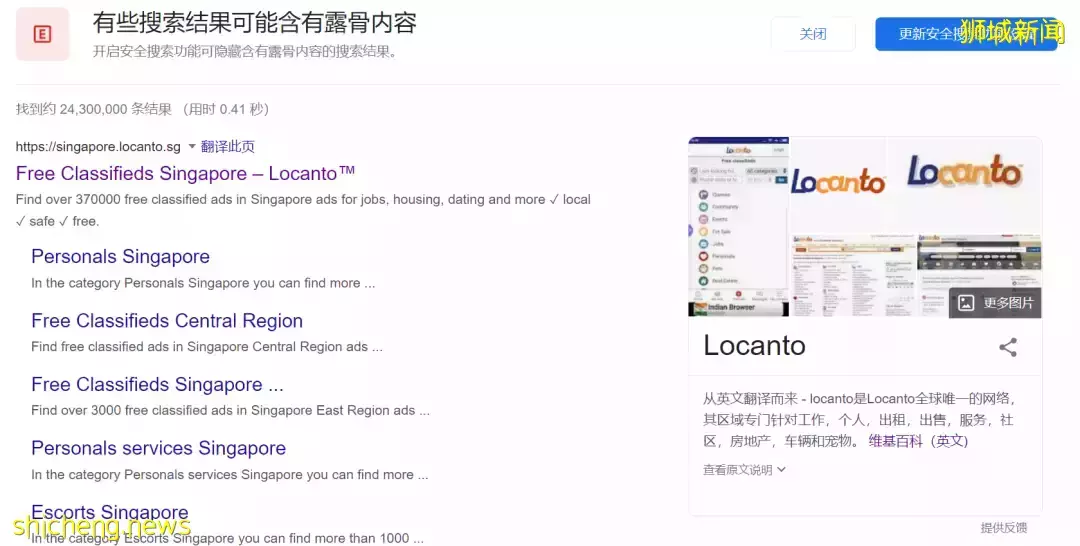Dismiss the SafeSearch notice with 关闭
The width and height of the screenshot is (1080, 546).
[813, 34]
